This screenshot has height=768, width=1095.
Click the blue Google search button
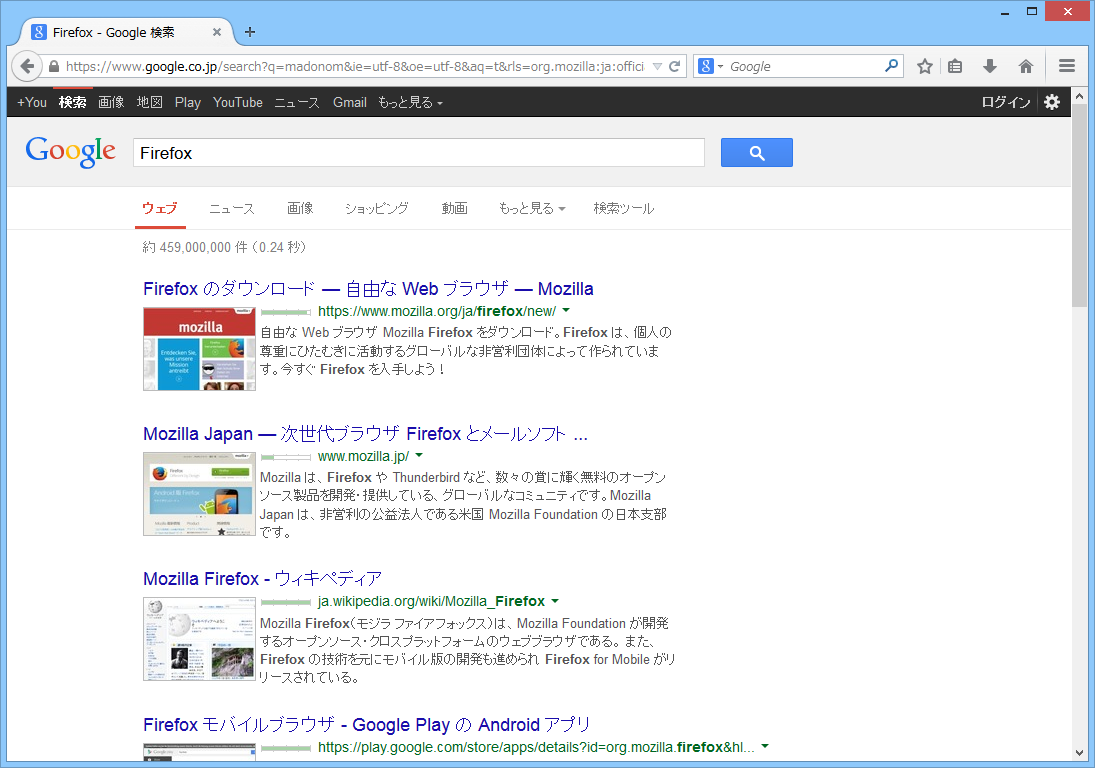coord(756,152)
